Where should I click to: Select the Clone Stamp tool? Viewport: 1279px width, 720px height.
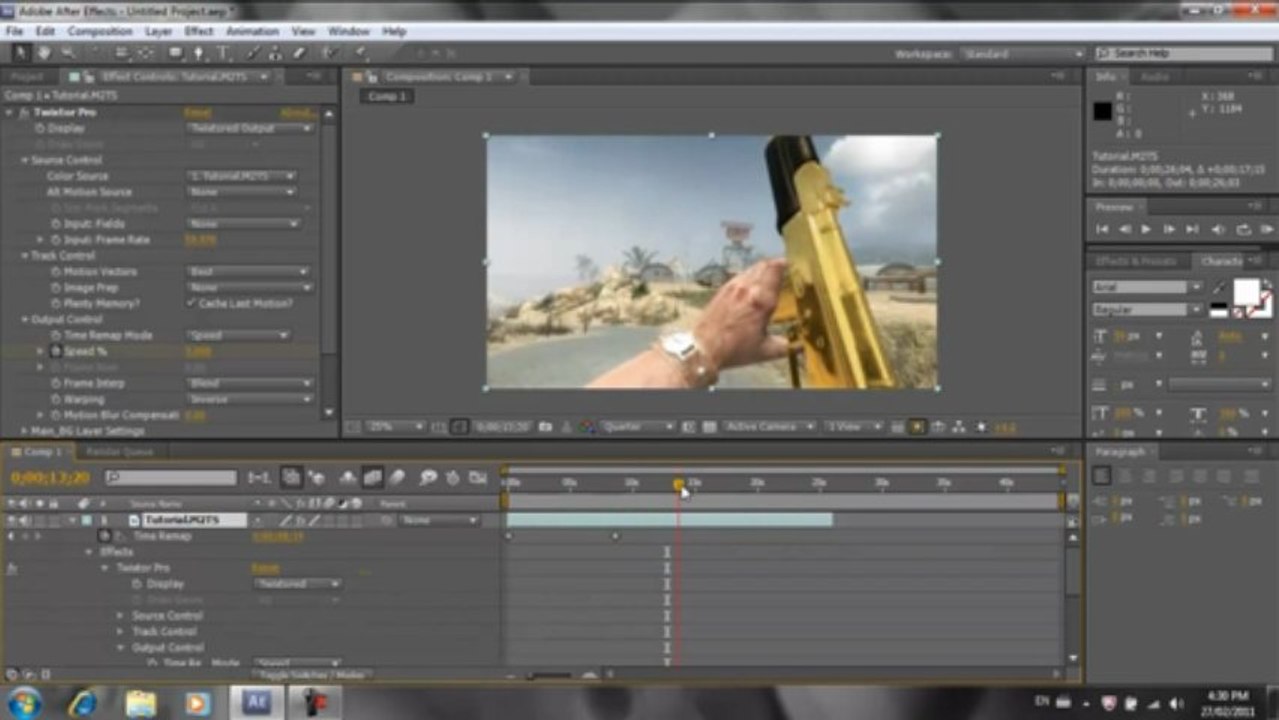click(275, 53)
